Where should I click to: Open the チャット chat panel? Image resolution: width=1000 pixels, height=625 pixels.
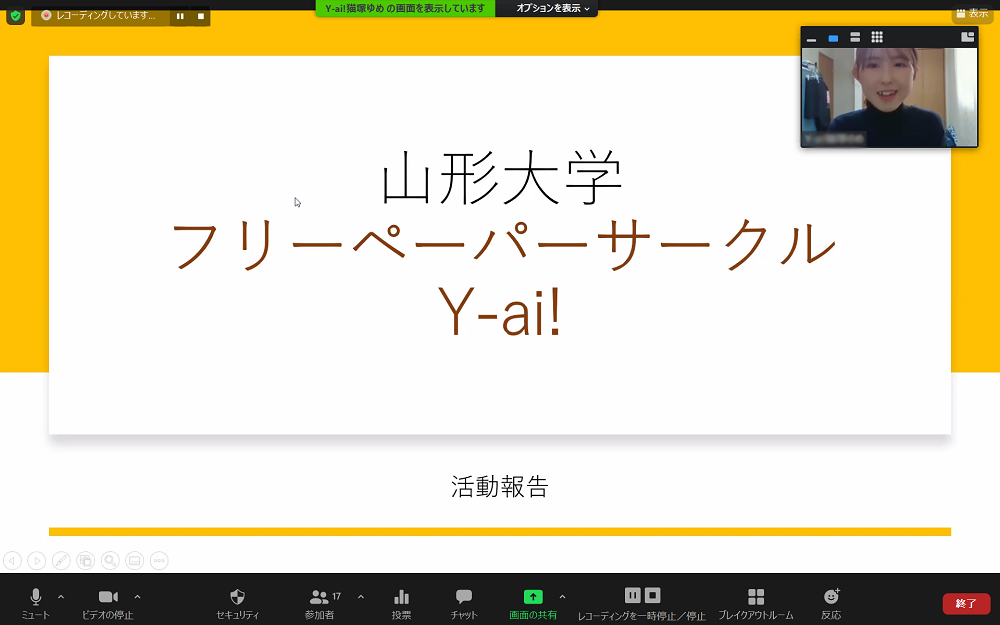[464, 603]
